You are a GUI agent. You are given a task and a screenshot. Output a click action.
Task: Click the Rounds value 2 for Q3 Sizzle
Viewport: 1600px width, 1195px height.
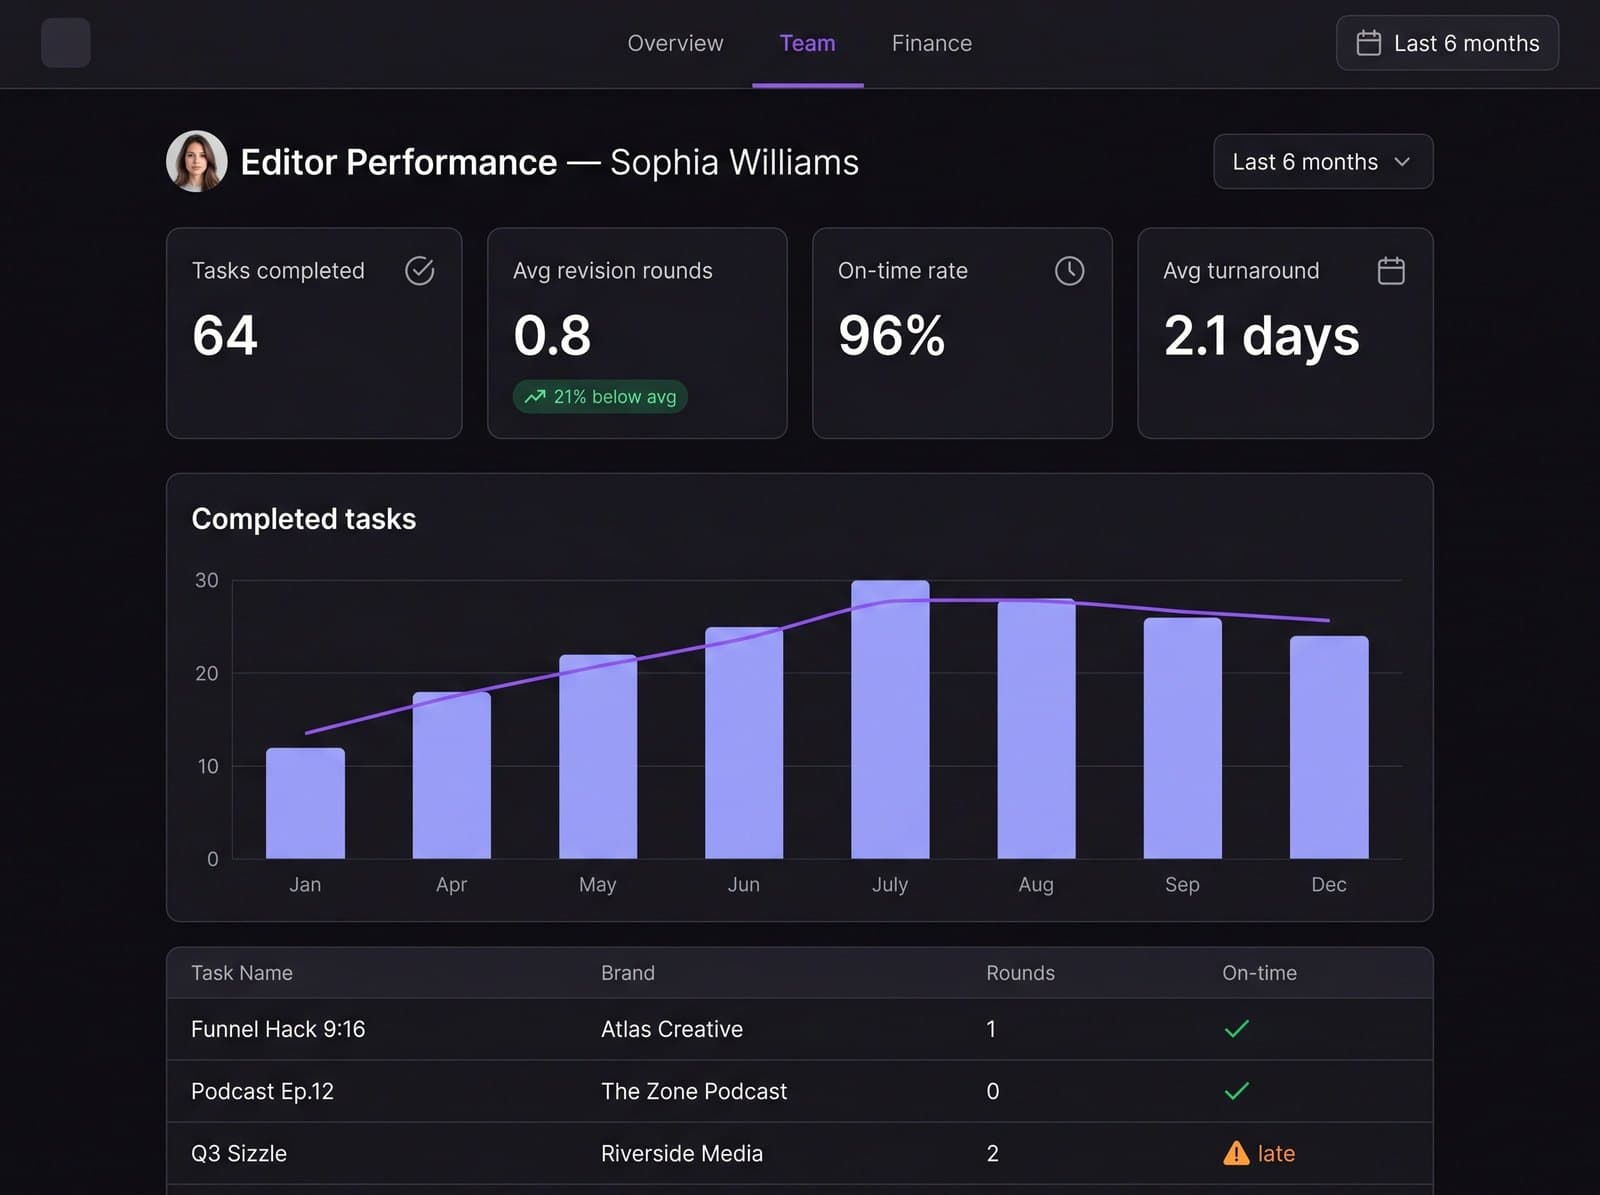[x=992, y=1153]
